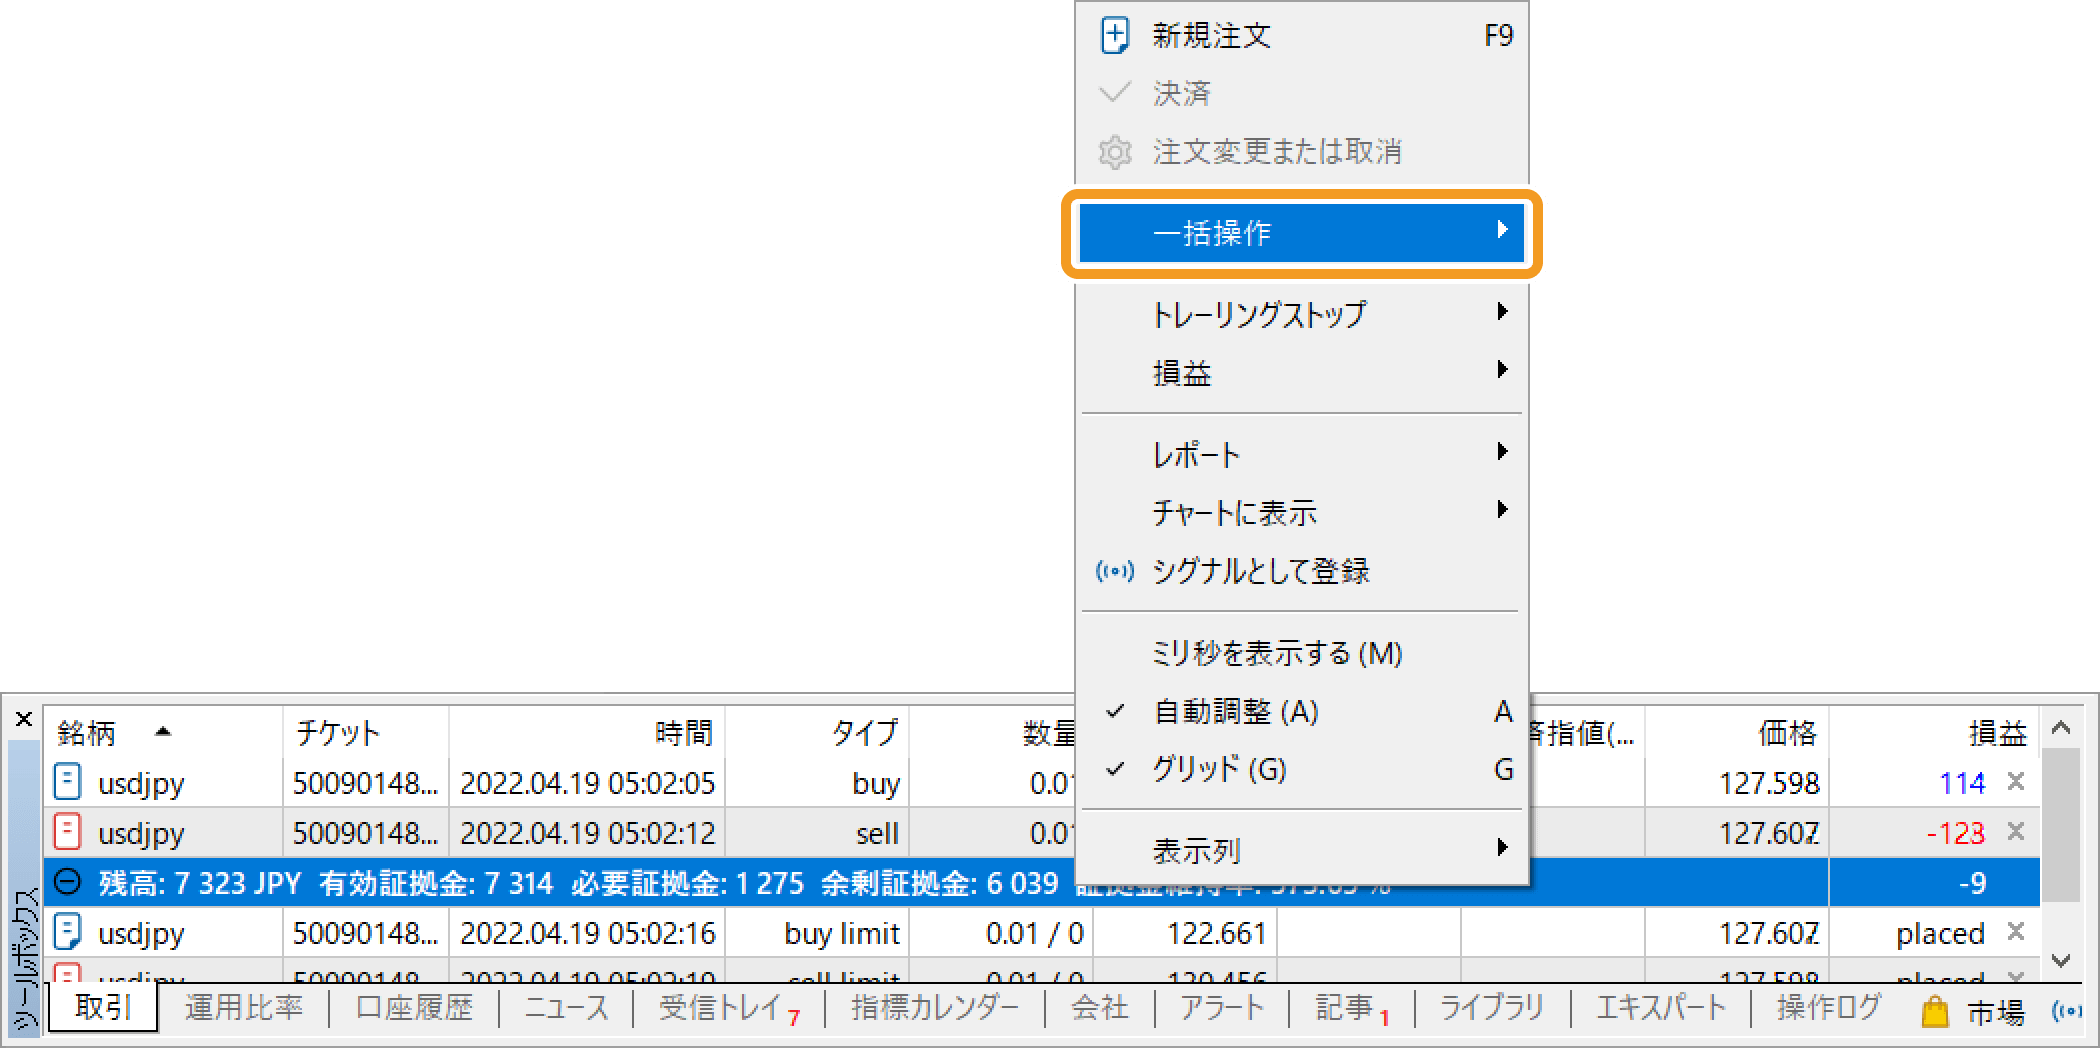Toggle 自動調整 (A) option

1301,711
